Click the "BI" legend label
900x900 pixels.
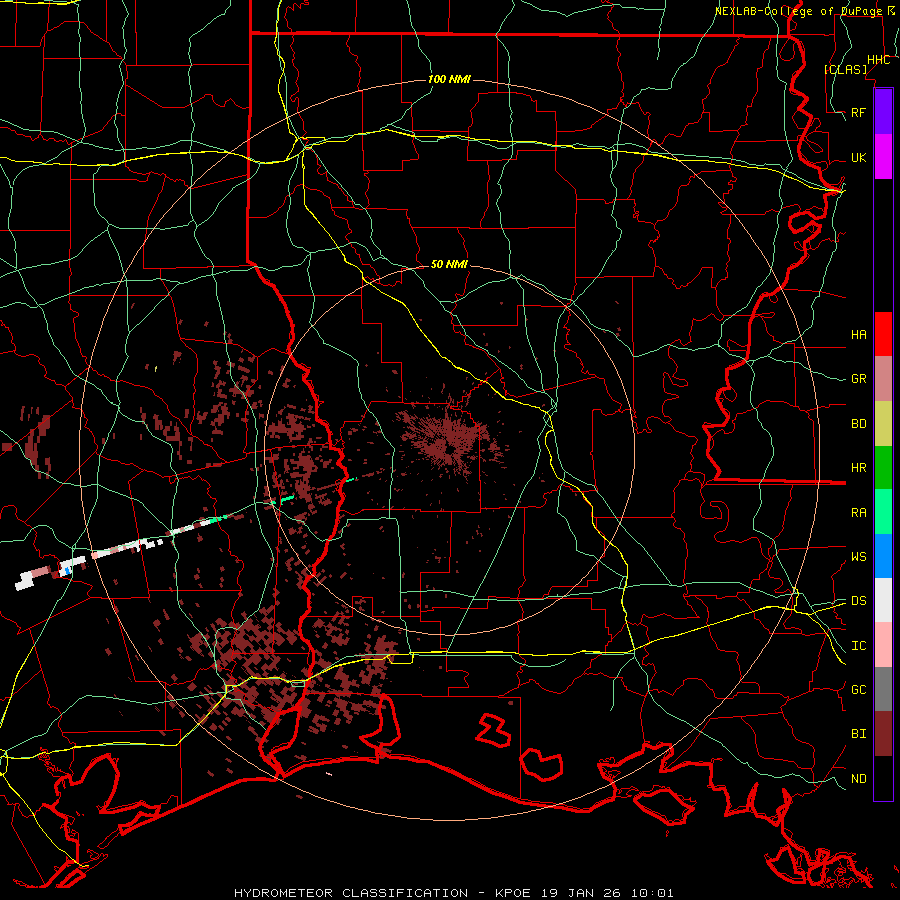858,734
